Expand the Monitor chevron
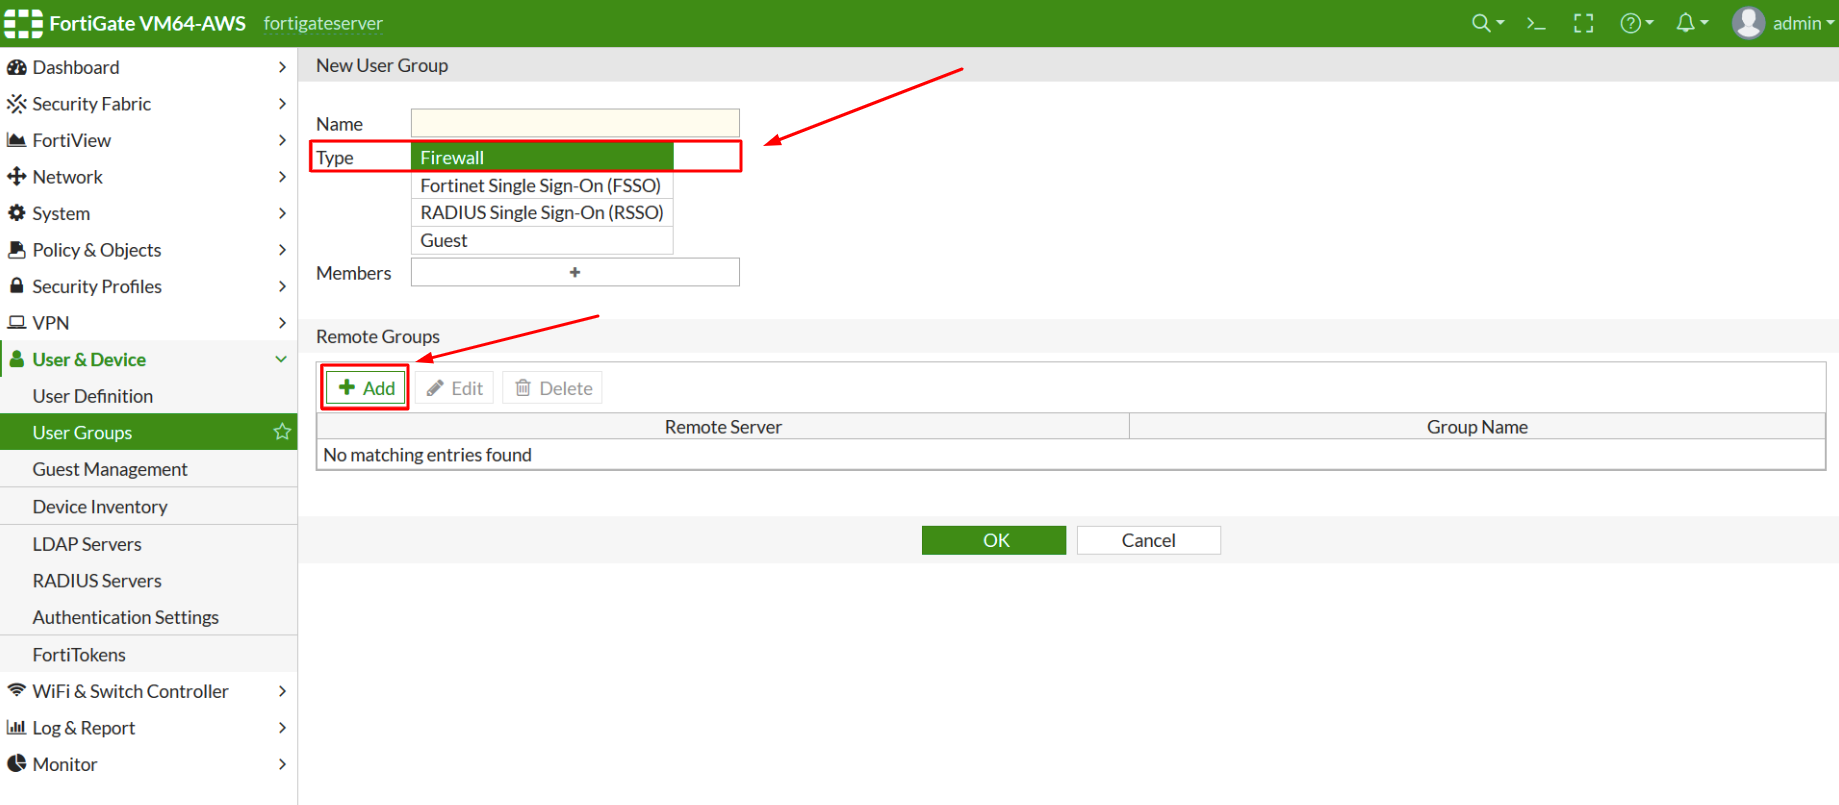The height and width of the screenshot is (805, 1839). click(282, 764)
